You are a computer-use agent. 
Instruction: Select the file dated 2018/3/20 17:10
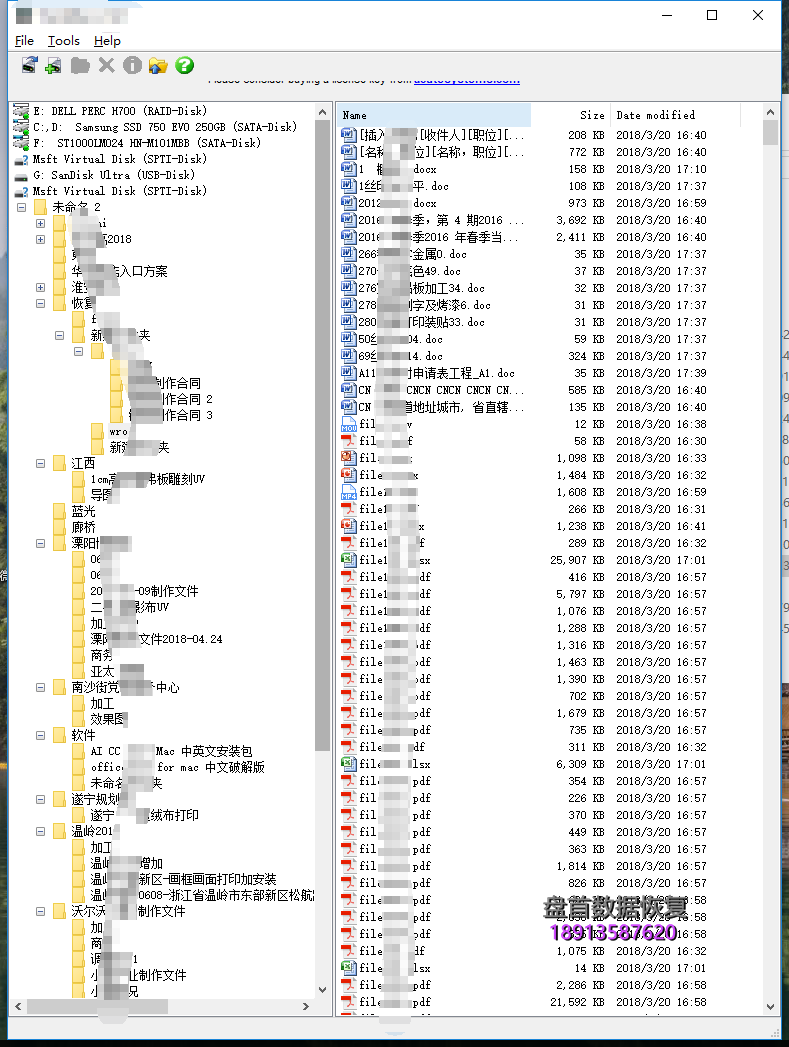point(524,169)
